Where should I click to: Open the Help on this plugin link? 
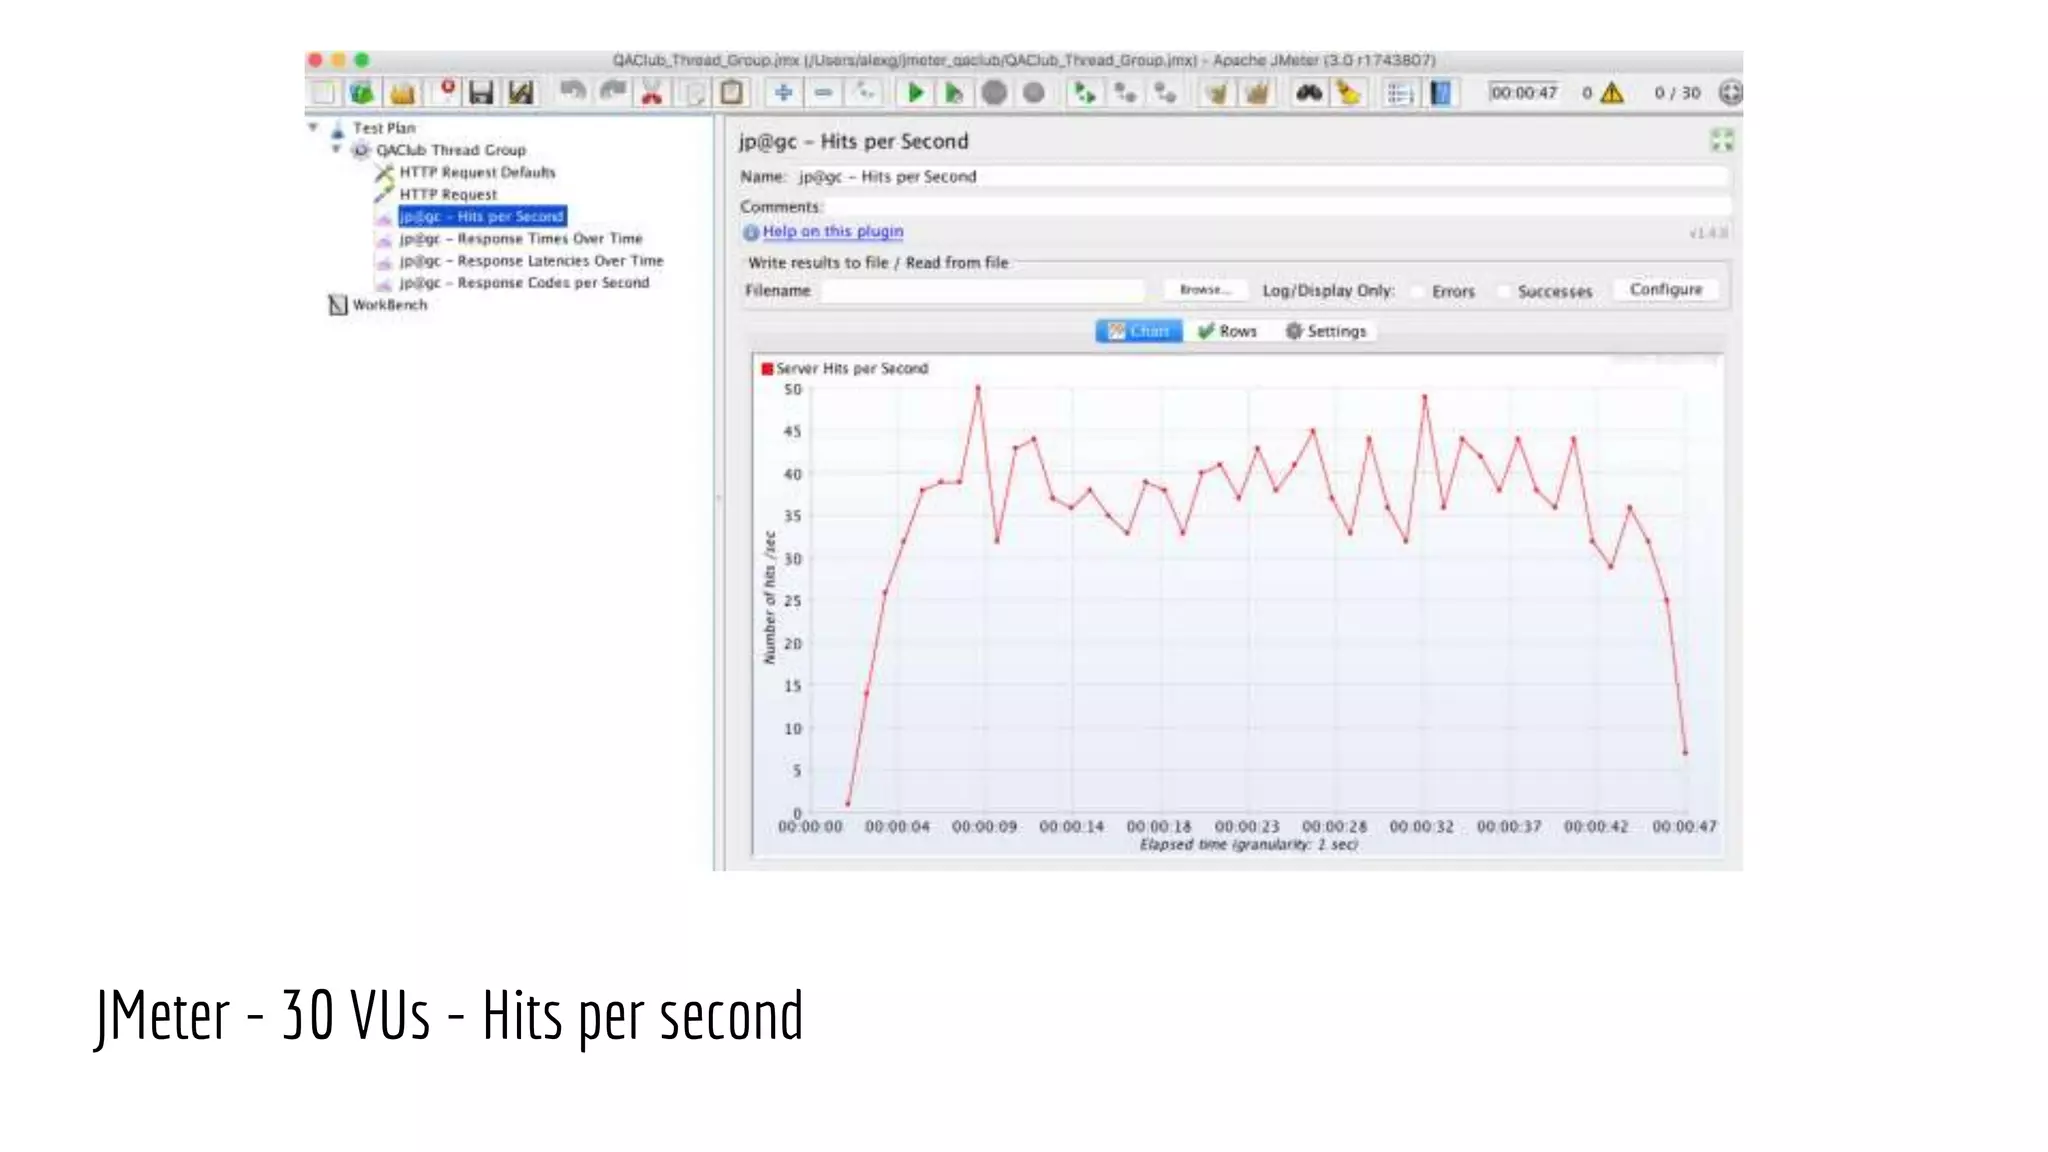pyautogui.click(x=832, y=231)
